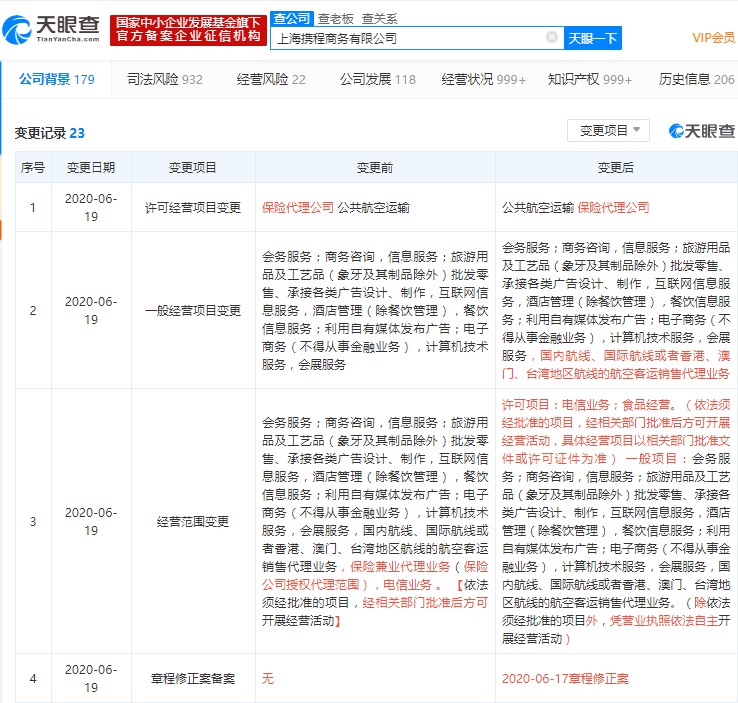Select the 公司发展 118 tab
This screenshot has width=738, height=703.
(x=378, y=79)
